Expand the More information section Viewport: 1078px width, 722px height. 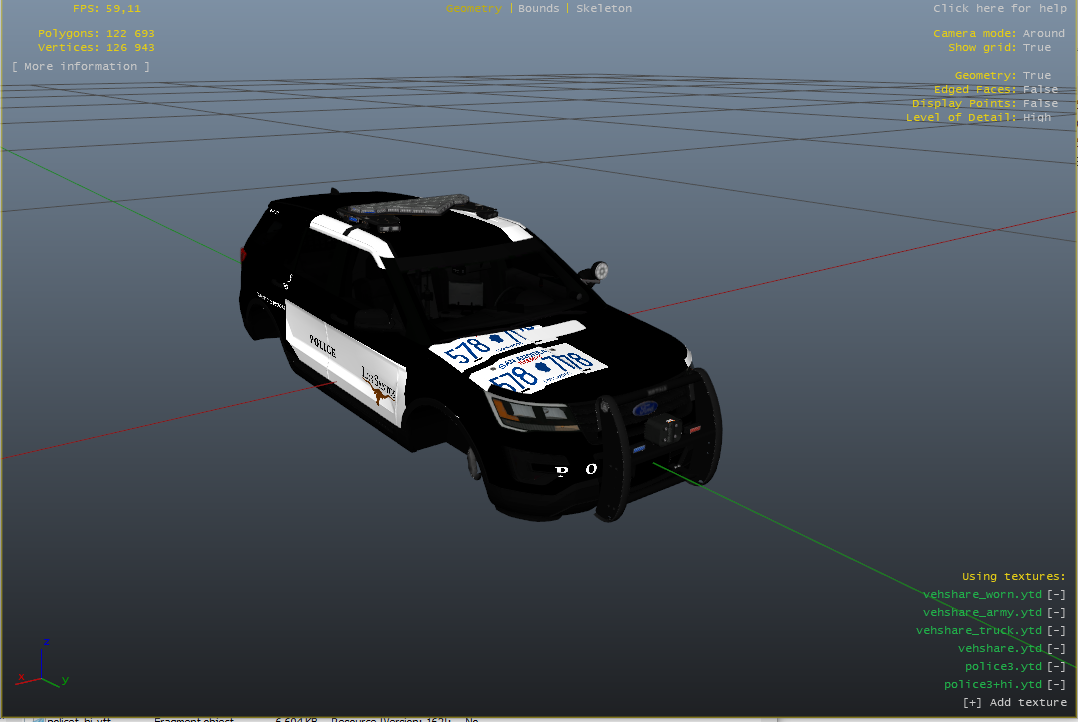(80, 67)
